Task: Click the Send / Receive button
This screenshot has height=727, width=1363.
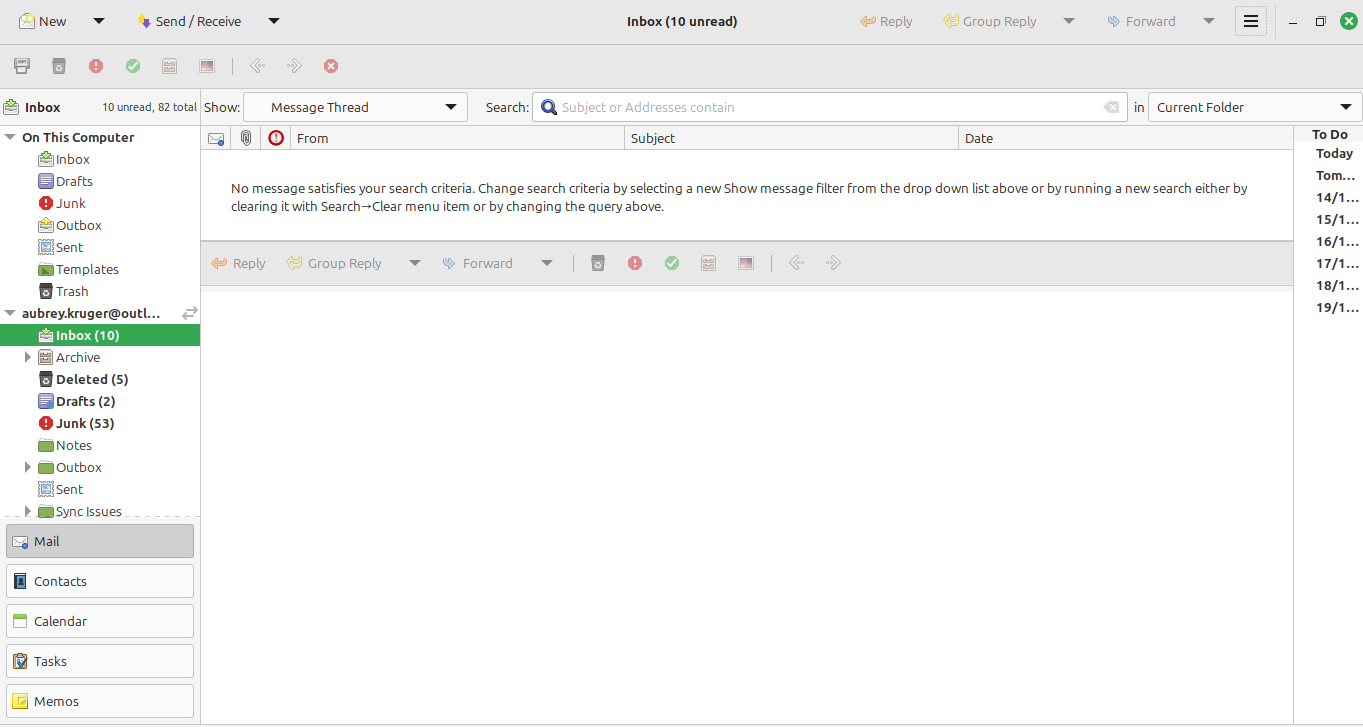Action: click(190, 21)
